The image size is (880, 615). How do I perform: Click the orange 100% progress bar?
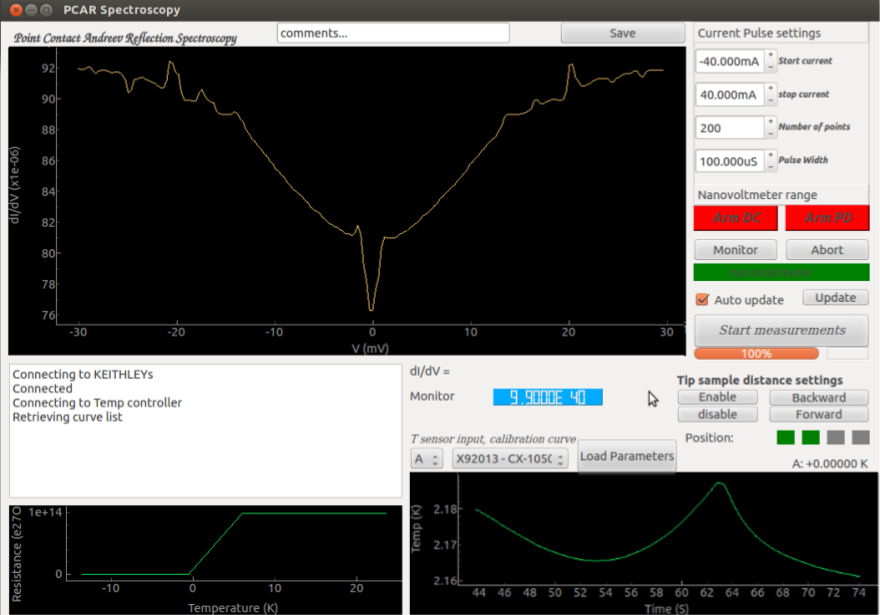(x=756, y=354)
